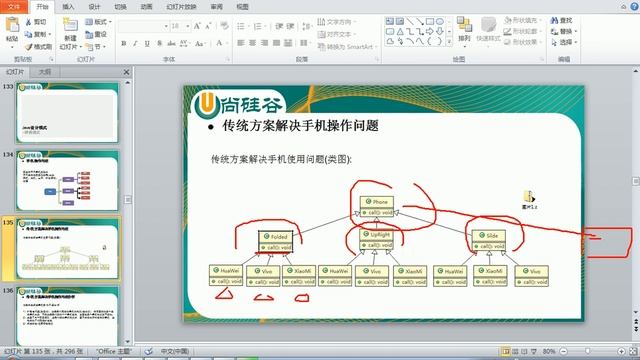Zoom out with the minus button

[x=564, y=351]
